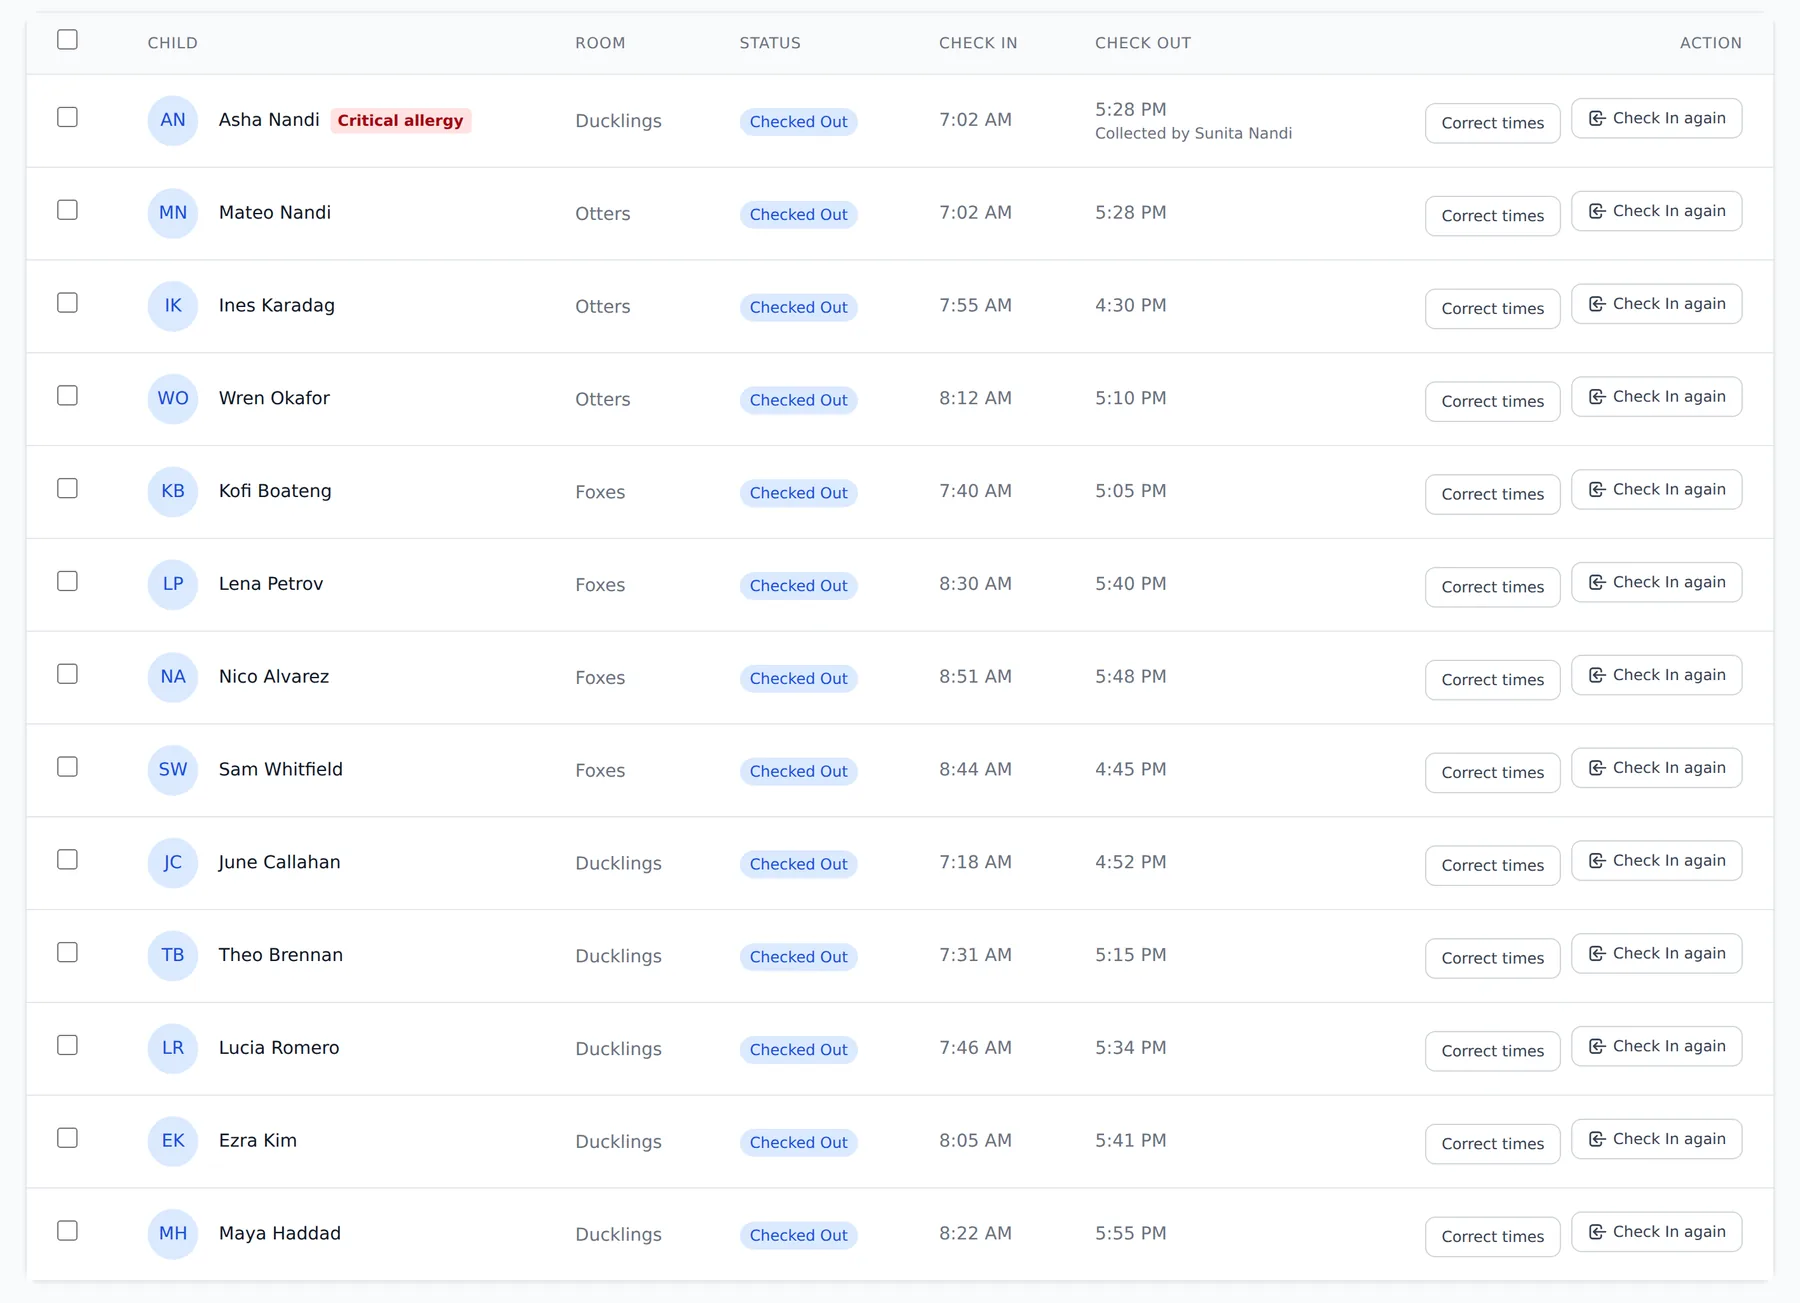Open Correct times for Lena Petrov
The width and height of the screenshot is (1800, 1303).
pyautogui.click(x=1492, y=587)
